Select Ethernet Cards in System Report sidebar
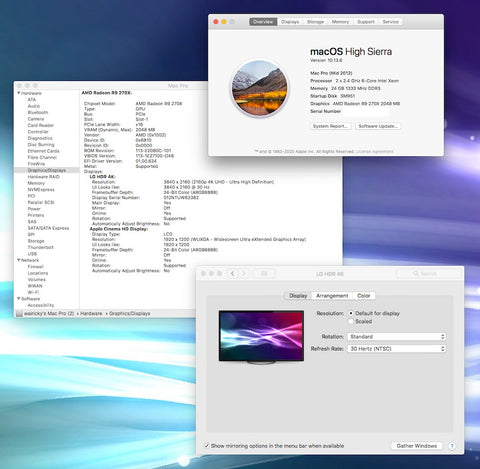The width and height of the screenshot is (480, 469). (x=43, y=151)
